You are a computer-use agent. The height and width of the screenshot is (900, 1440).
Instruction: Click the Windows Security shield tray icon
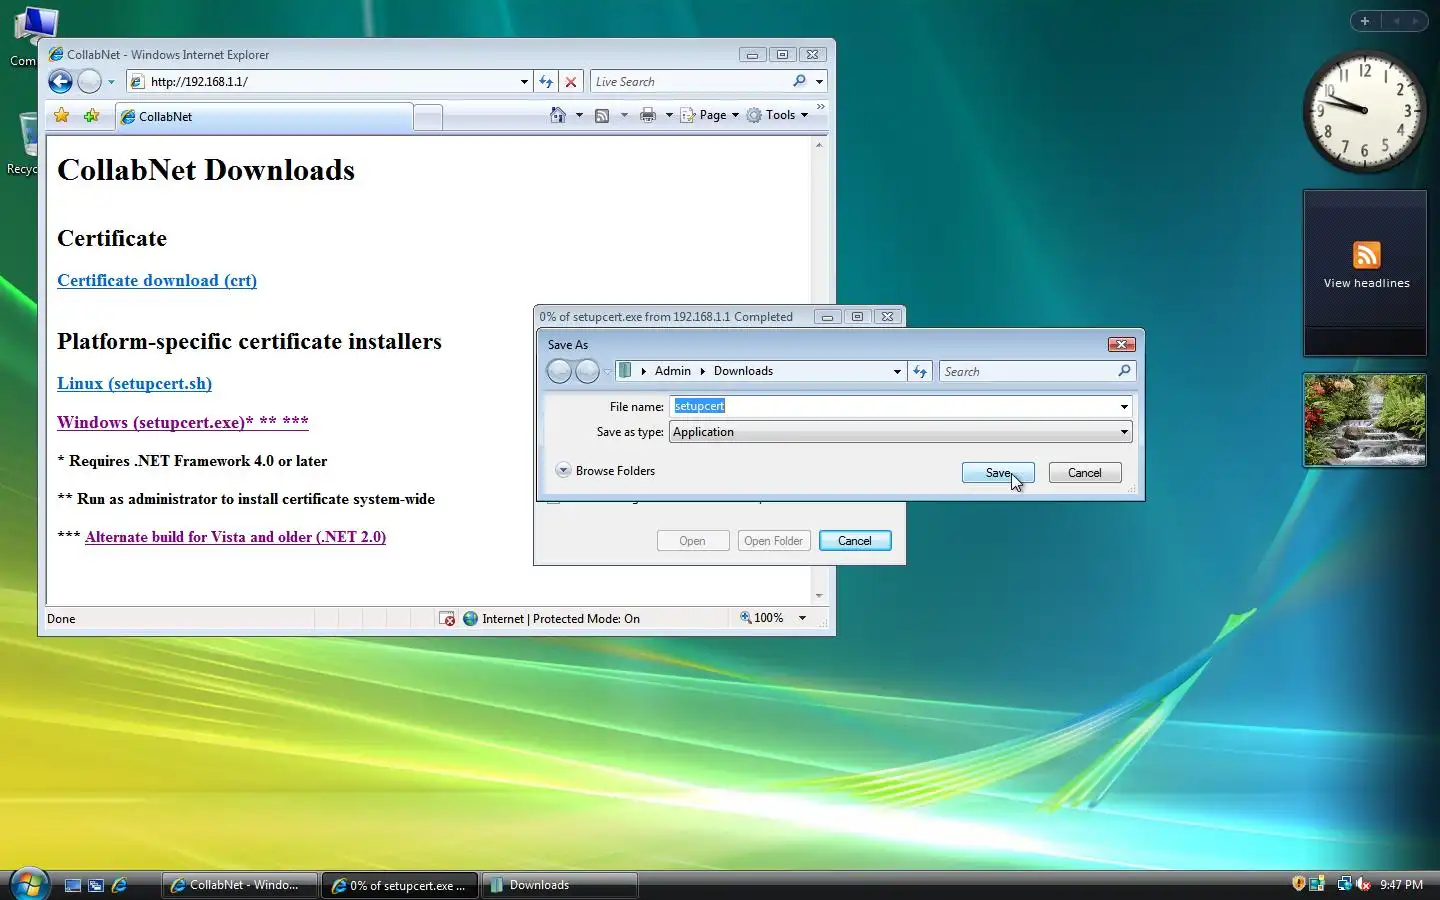coord(1298,884)
